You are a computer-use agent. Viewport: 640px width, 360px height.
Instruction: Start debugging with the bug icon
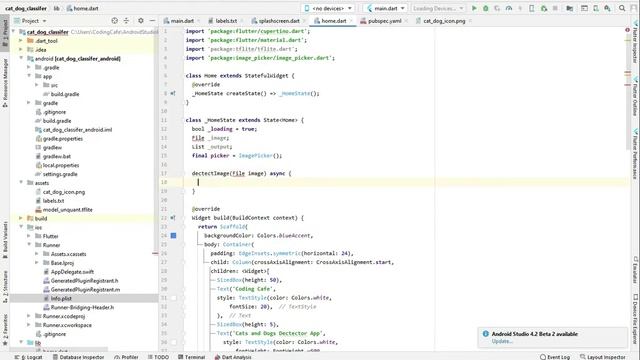pos(486,8)
